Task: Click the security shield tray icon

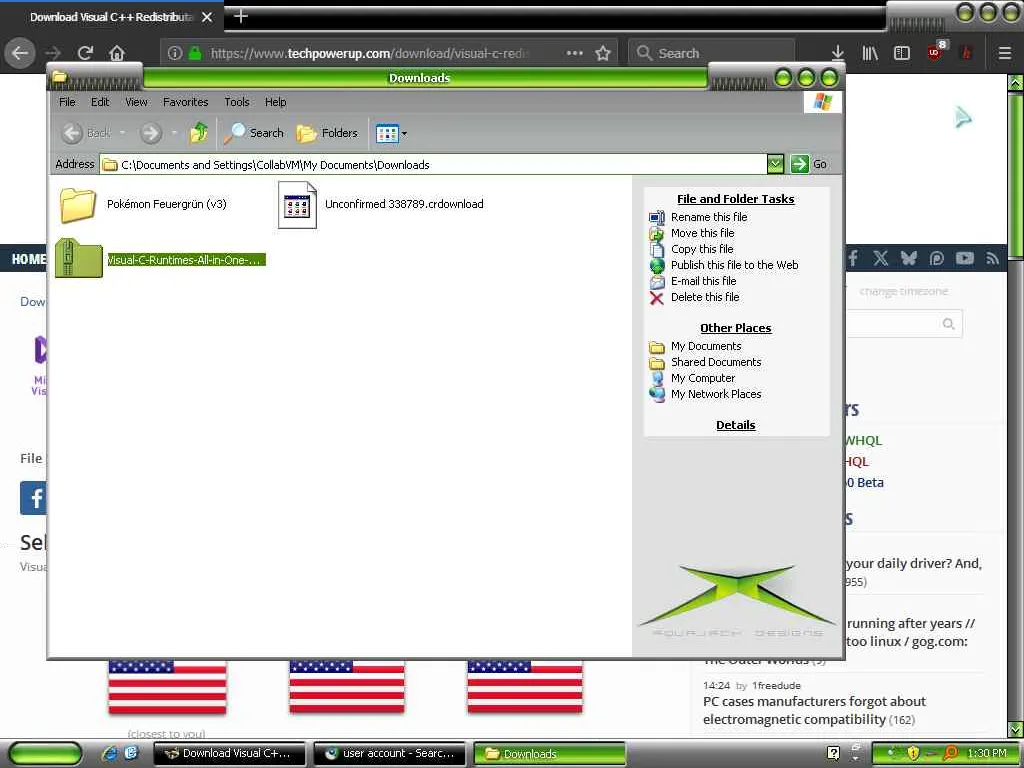Action: (x=913, y=753)
